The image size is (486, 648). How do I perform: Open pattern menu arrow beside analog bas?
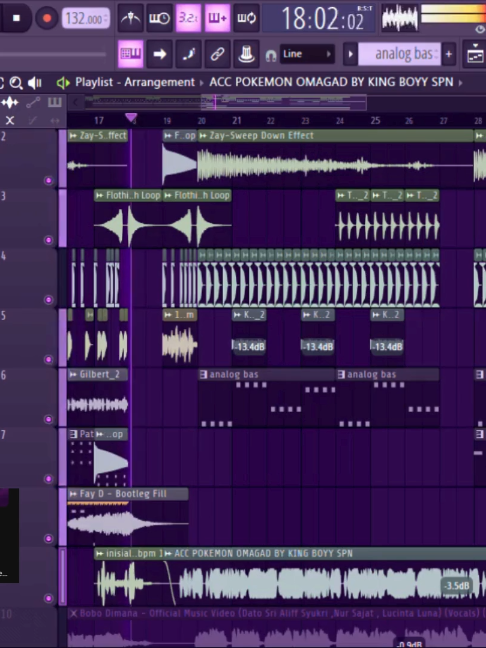click(x=350, y=54)
